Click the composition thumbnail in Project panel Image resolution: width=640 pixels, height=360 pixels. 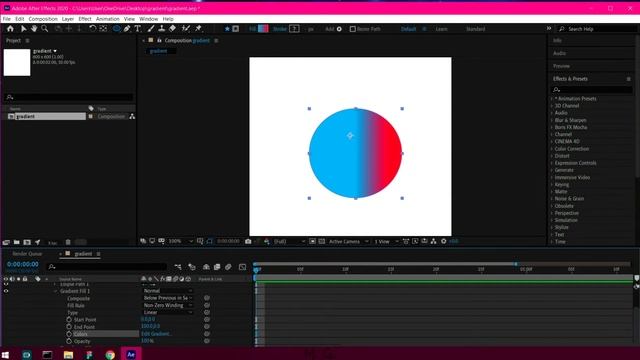tap(17, 62)
